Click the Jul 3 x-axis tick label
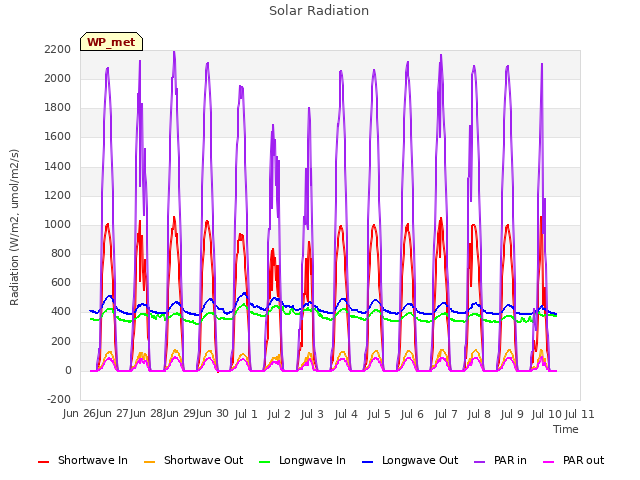 (312, 414)
